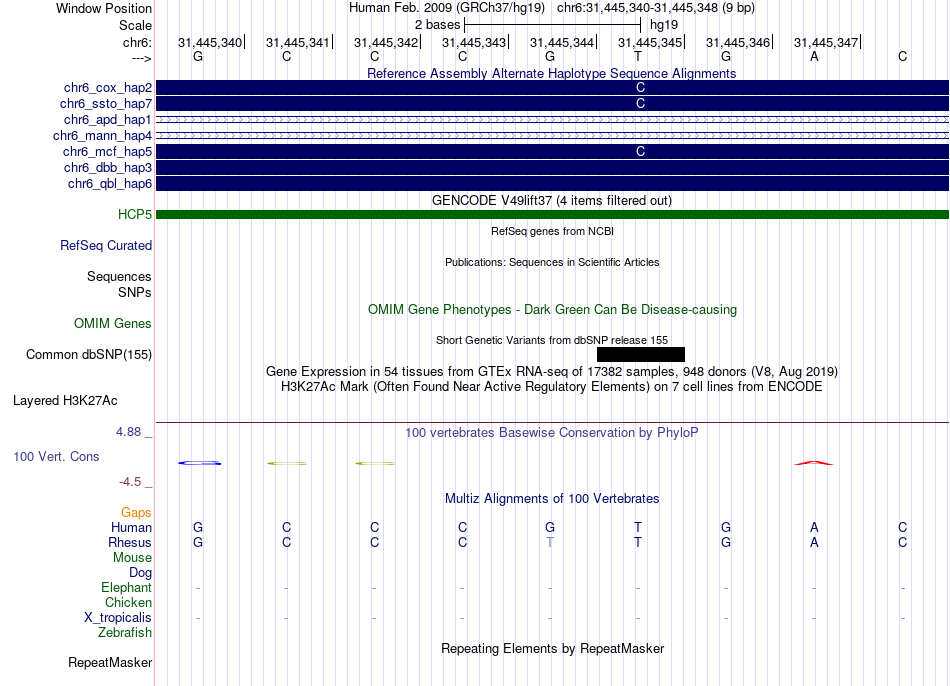Click the Scale label
The height and width of the screenshot is (686, 950).
click(135, 25)
